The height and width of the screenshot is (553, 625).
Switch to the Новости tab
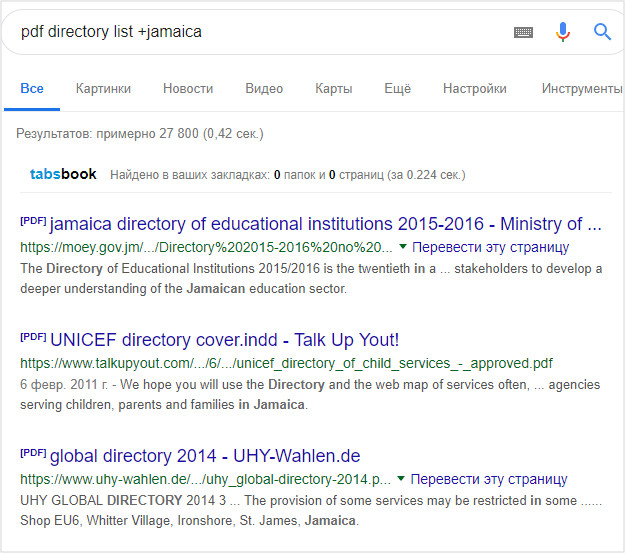[x=188, y=89]
